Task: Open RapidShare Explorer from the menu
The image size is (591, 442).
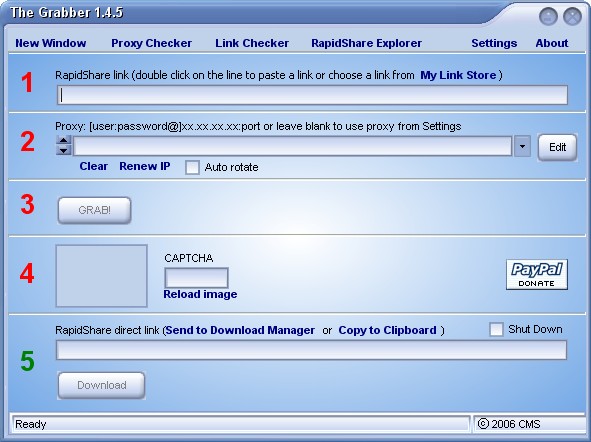Action: click(x=366, y=43)
